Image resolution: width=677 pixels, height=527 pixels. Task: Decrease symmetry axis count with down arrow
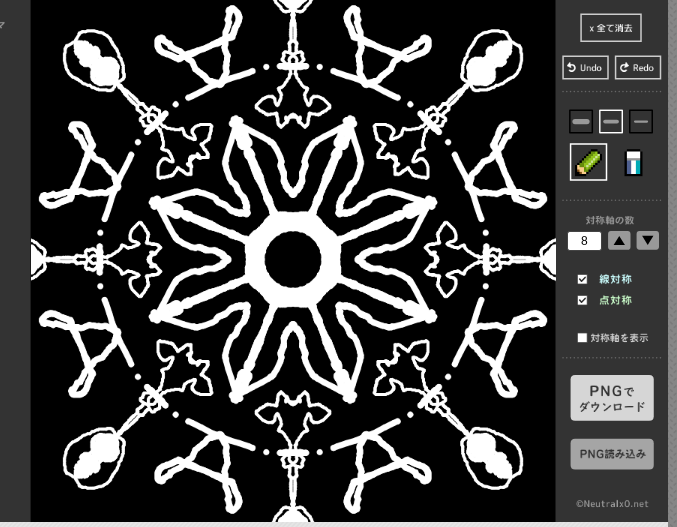click(x=648, y=240)
